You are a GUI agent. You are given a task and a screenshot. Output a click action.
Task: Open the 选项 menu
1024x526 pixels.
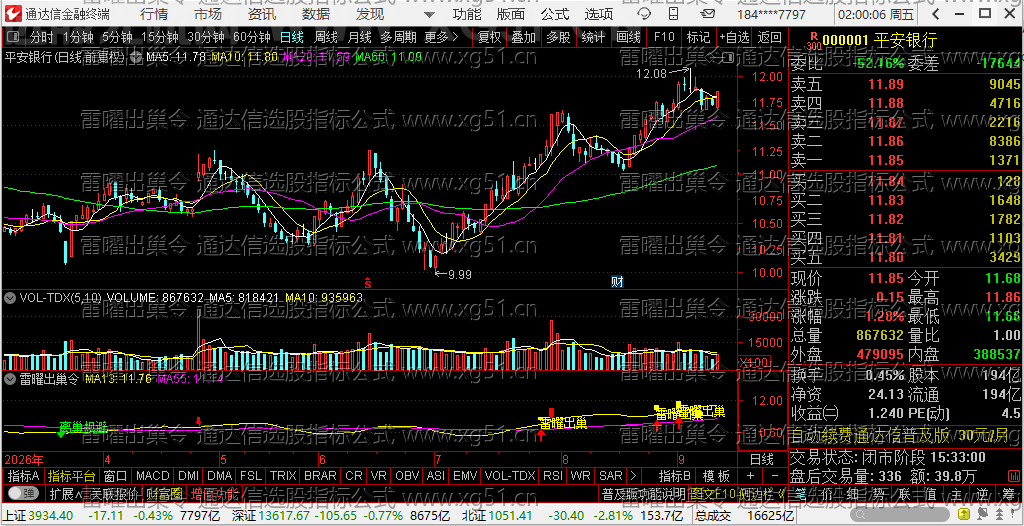599,14
